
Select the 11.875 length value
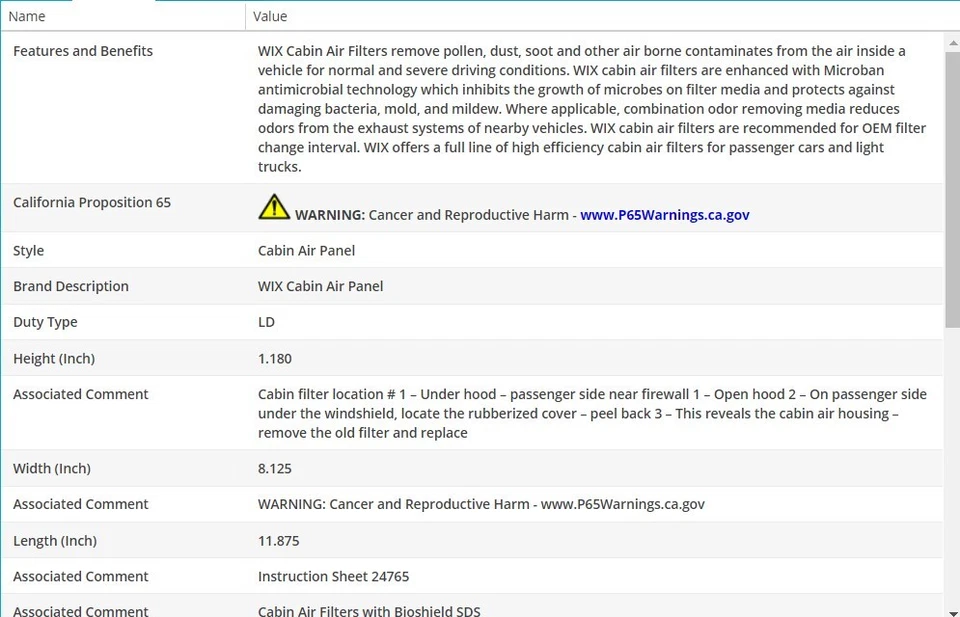click(x=279, y=541)
